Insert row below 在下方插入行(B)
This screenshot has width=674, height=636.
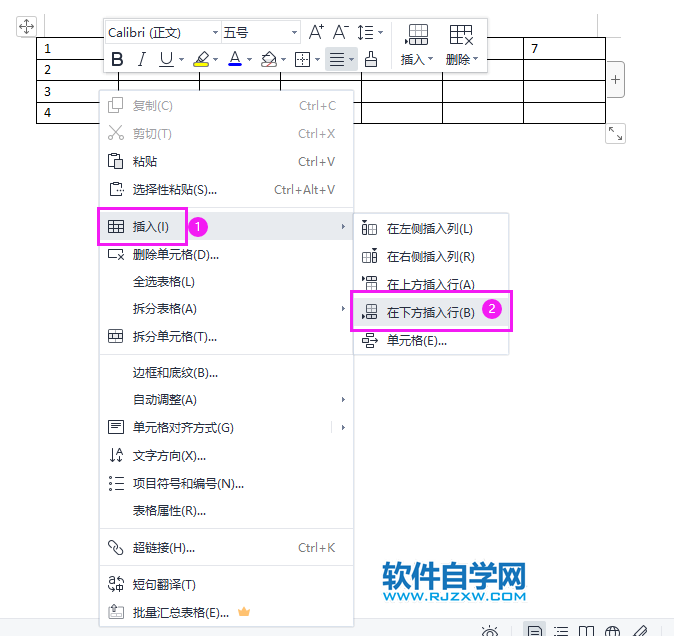[431, 312]
